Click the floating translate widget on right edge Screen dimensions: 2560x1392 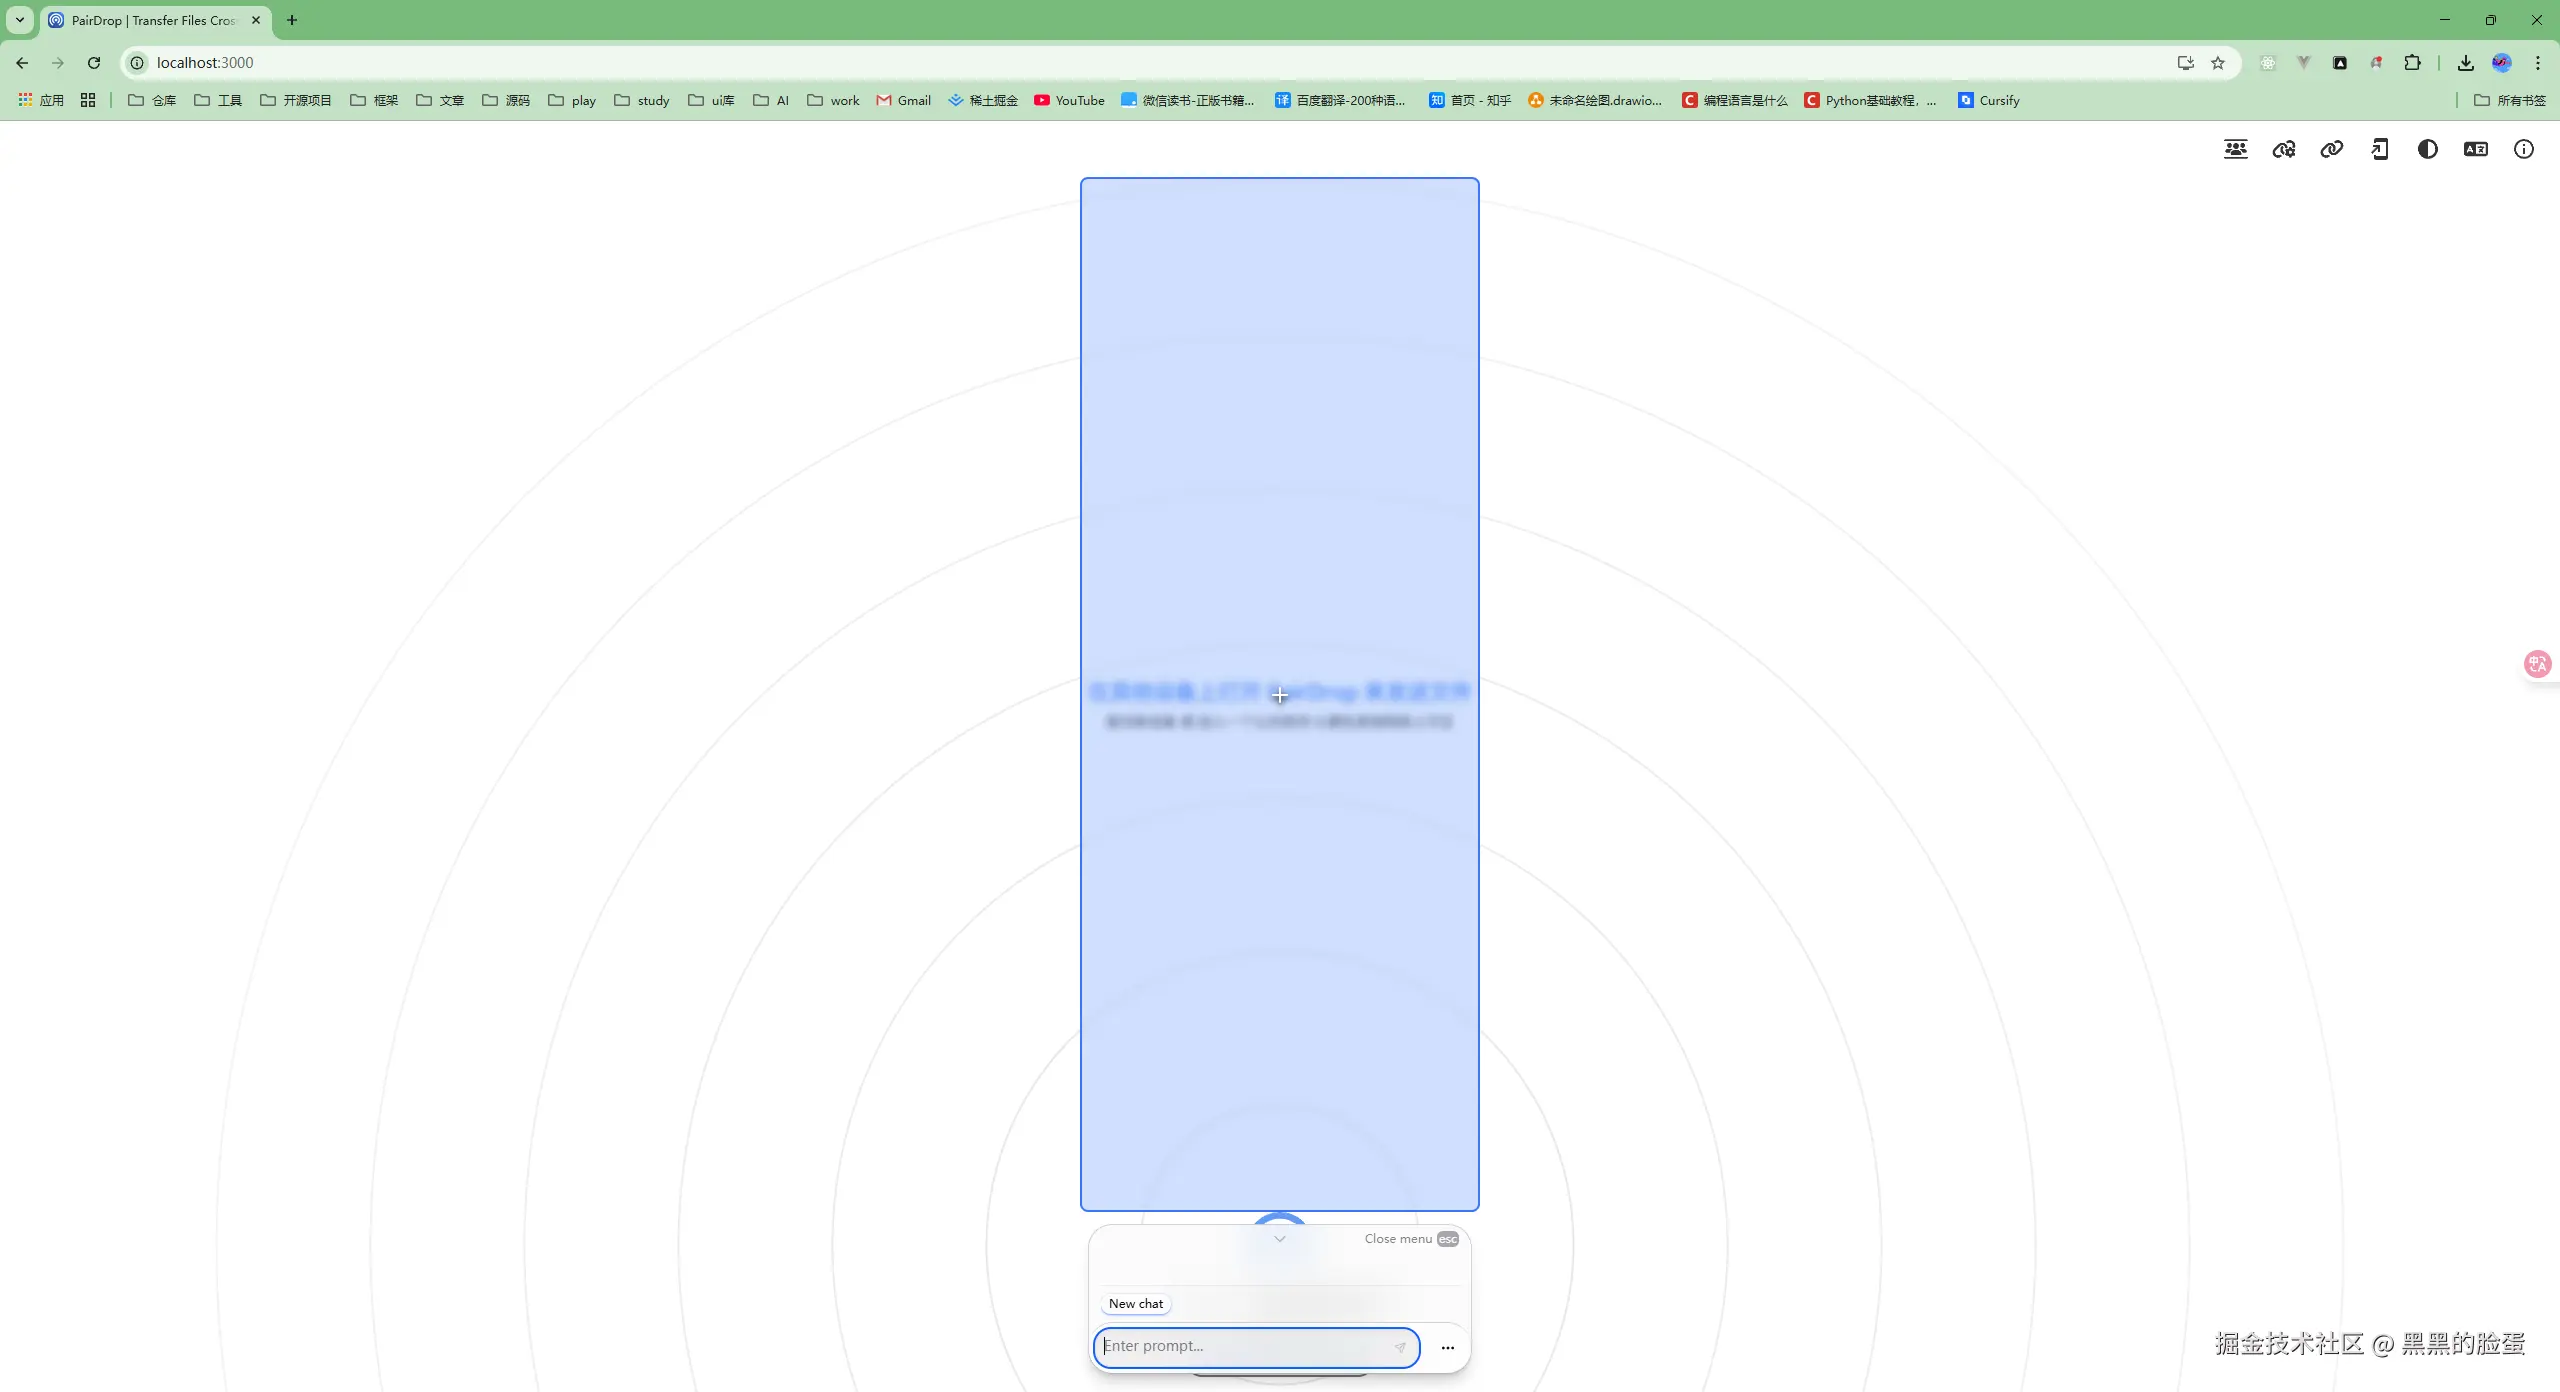click(x=2537, y=664)
